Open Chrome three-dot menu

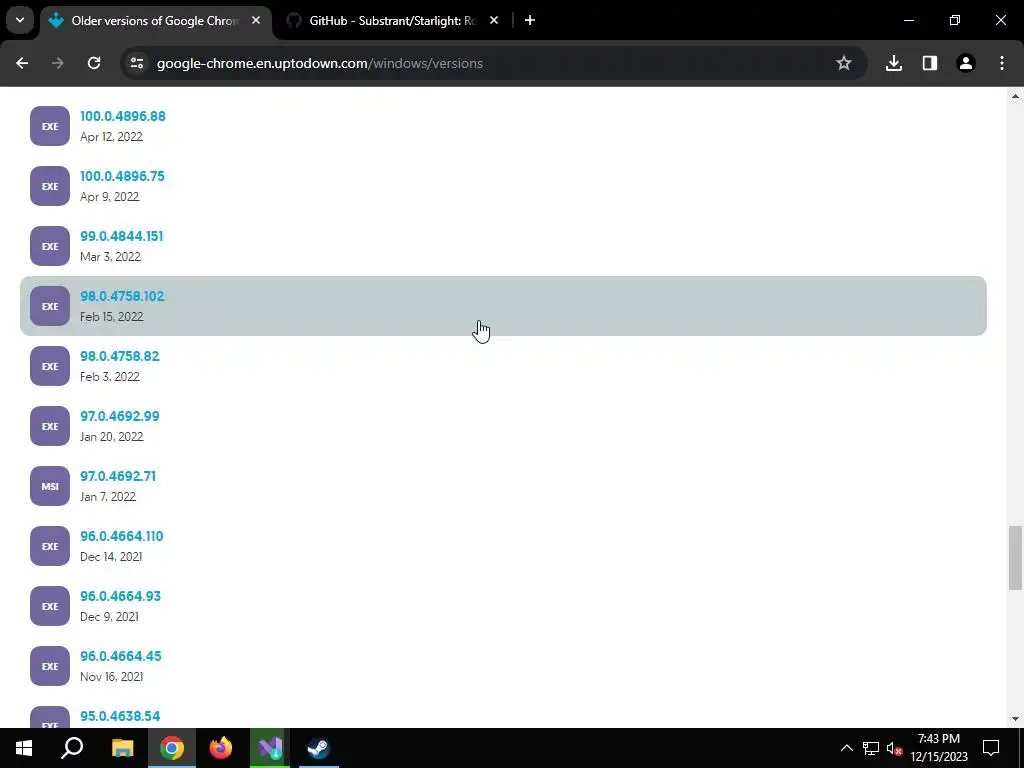coord(1002,63)
